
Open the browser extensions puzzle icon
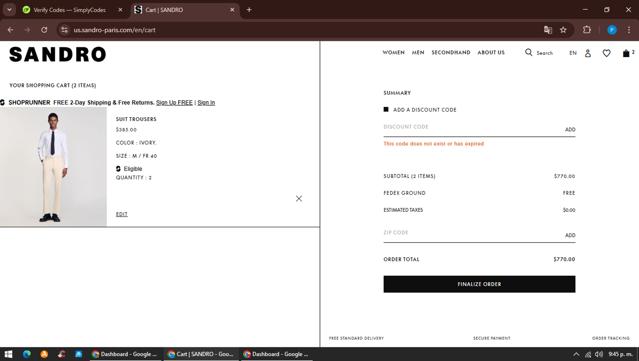[x=586, y=30]
